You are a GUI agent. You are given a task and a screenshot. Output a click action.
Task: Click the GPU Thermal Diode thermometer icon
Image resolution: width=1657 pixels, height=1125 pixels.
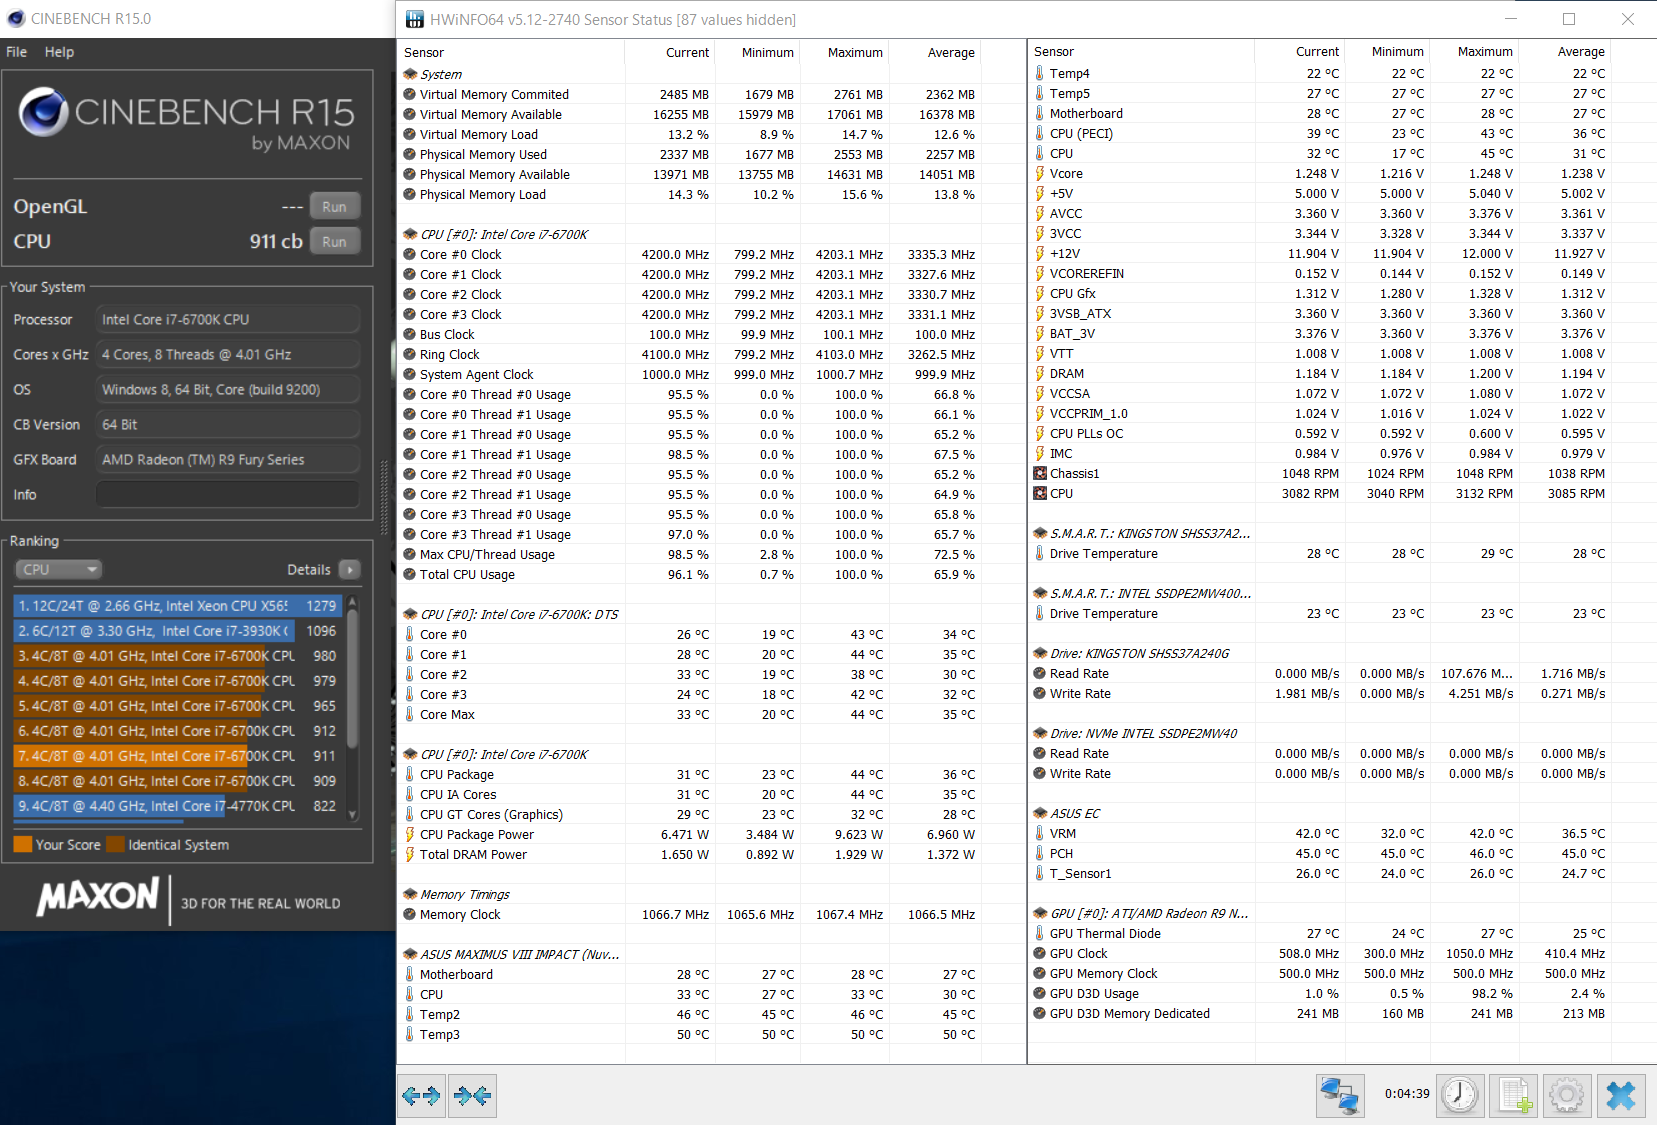pos(1040,934)
